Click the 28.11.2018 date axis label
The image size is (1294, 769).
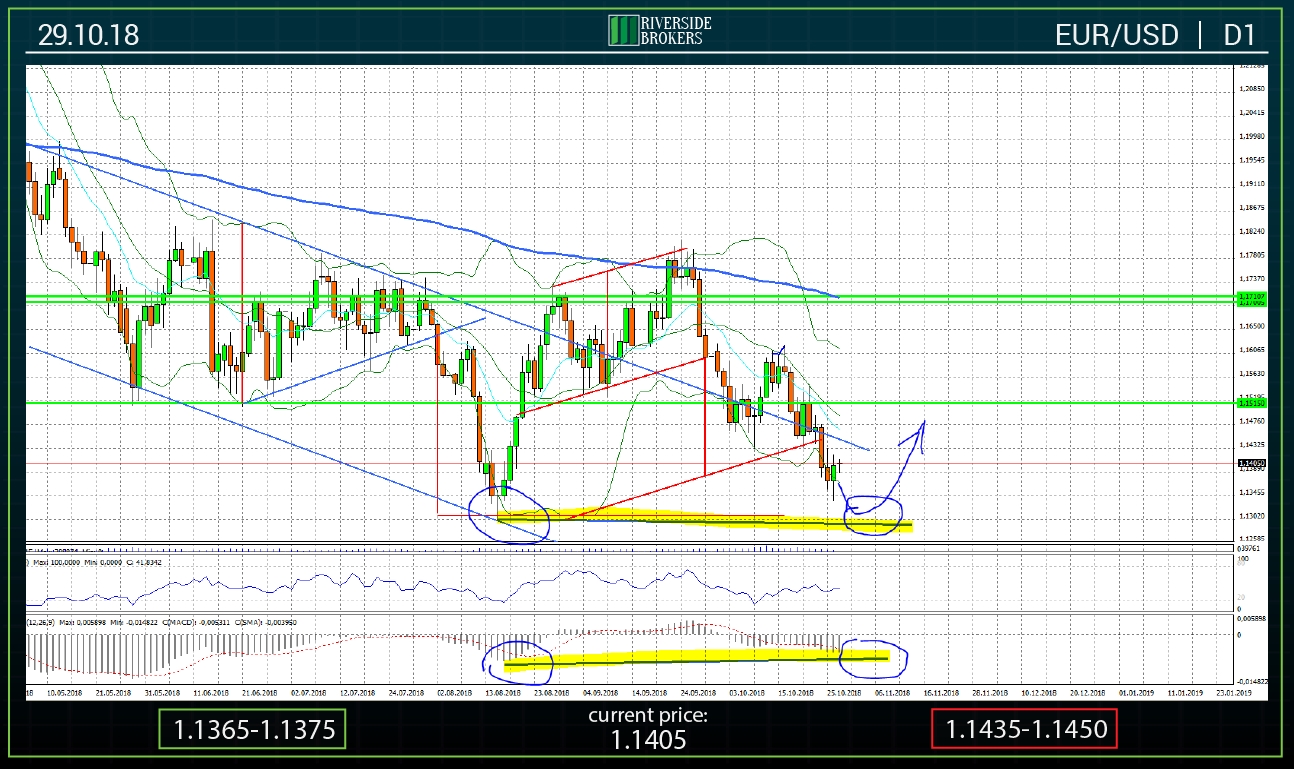992,691
